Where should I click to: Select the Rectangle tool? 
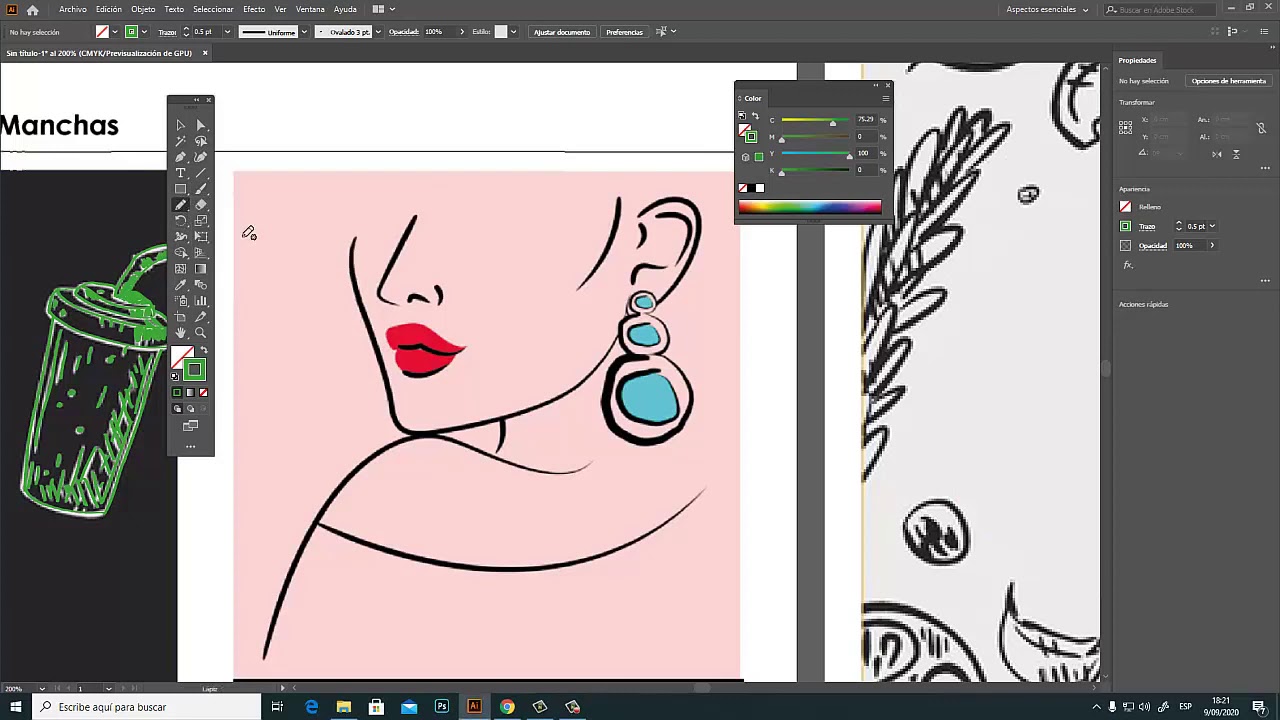click(181, 189)
